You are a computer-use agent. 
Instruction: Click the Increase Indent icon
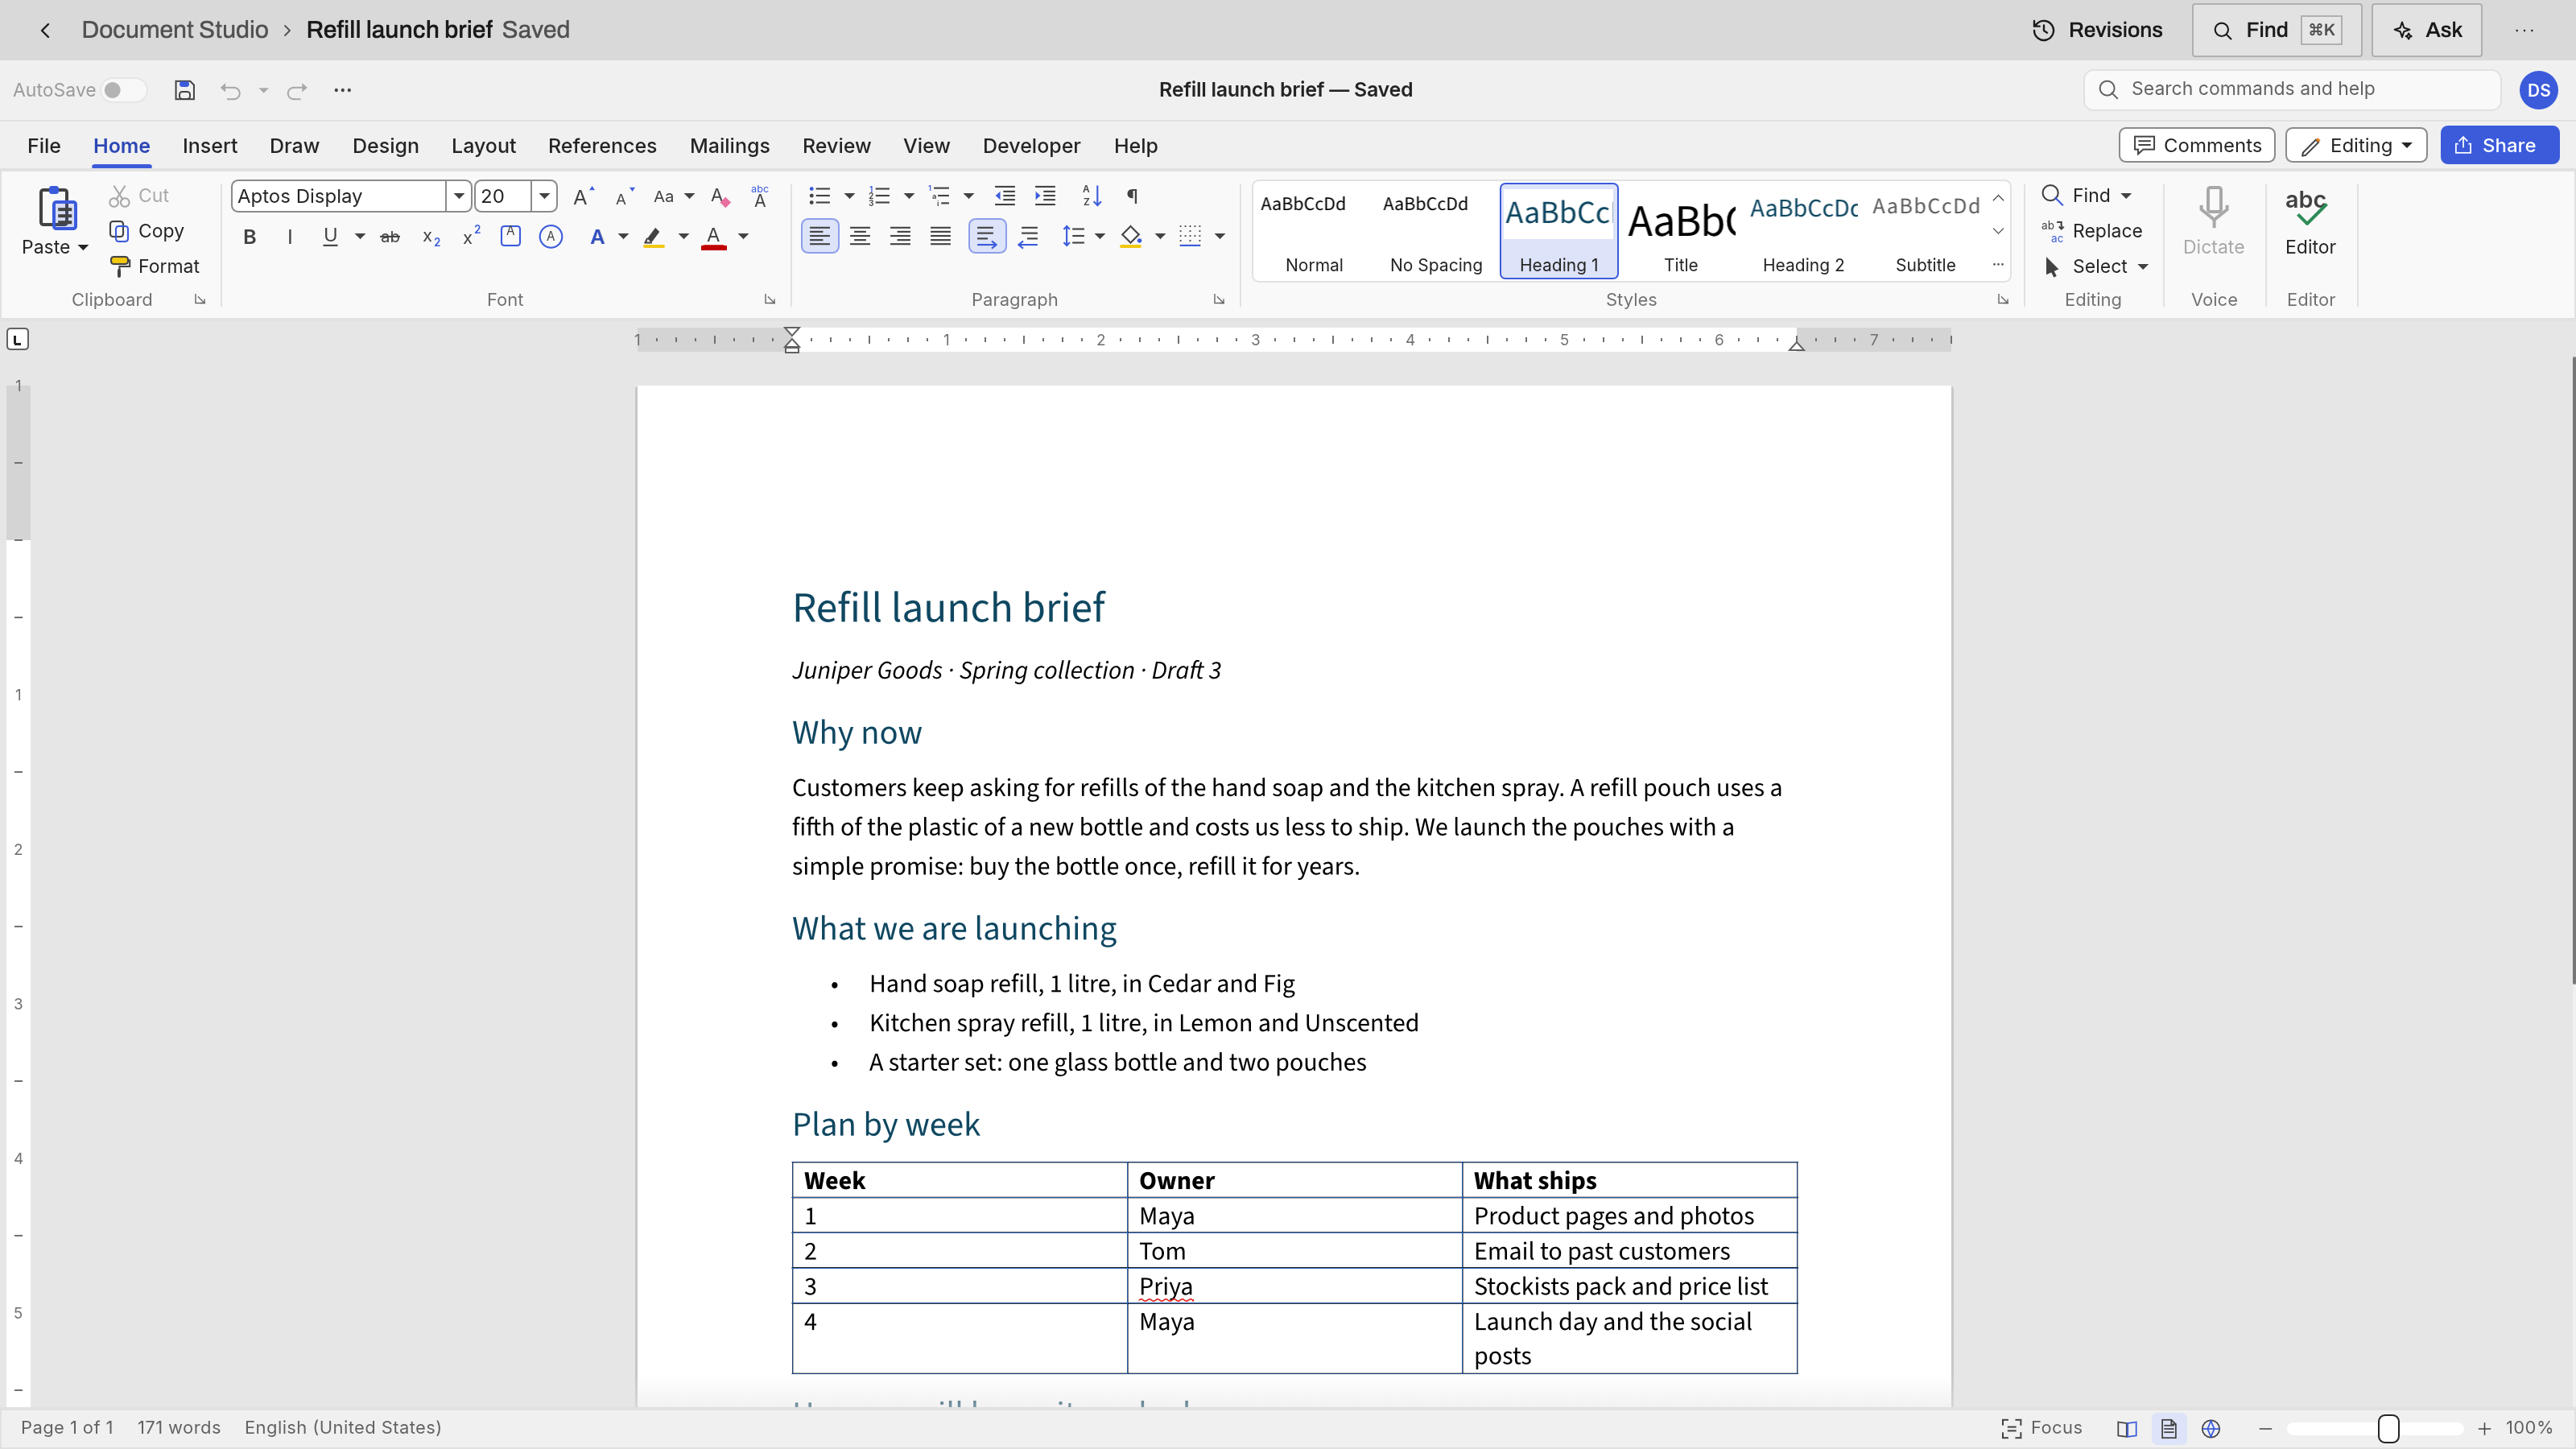click(1045, 196)
